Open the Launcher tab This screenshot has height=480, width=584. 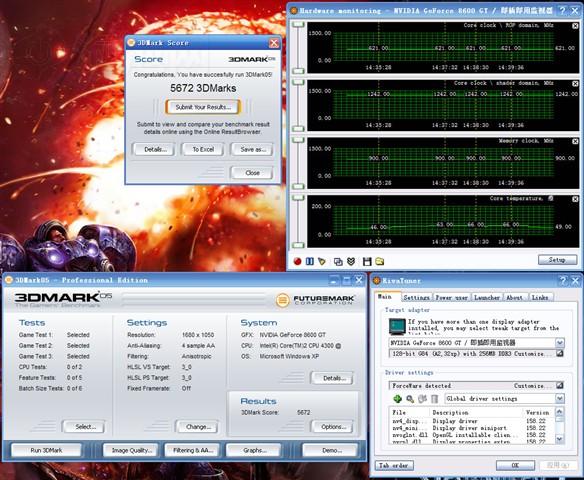tap(487, 297)
